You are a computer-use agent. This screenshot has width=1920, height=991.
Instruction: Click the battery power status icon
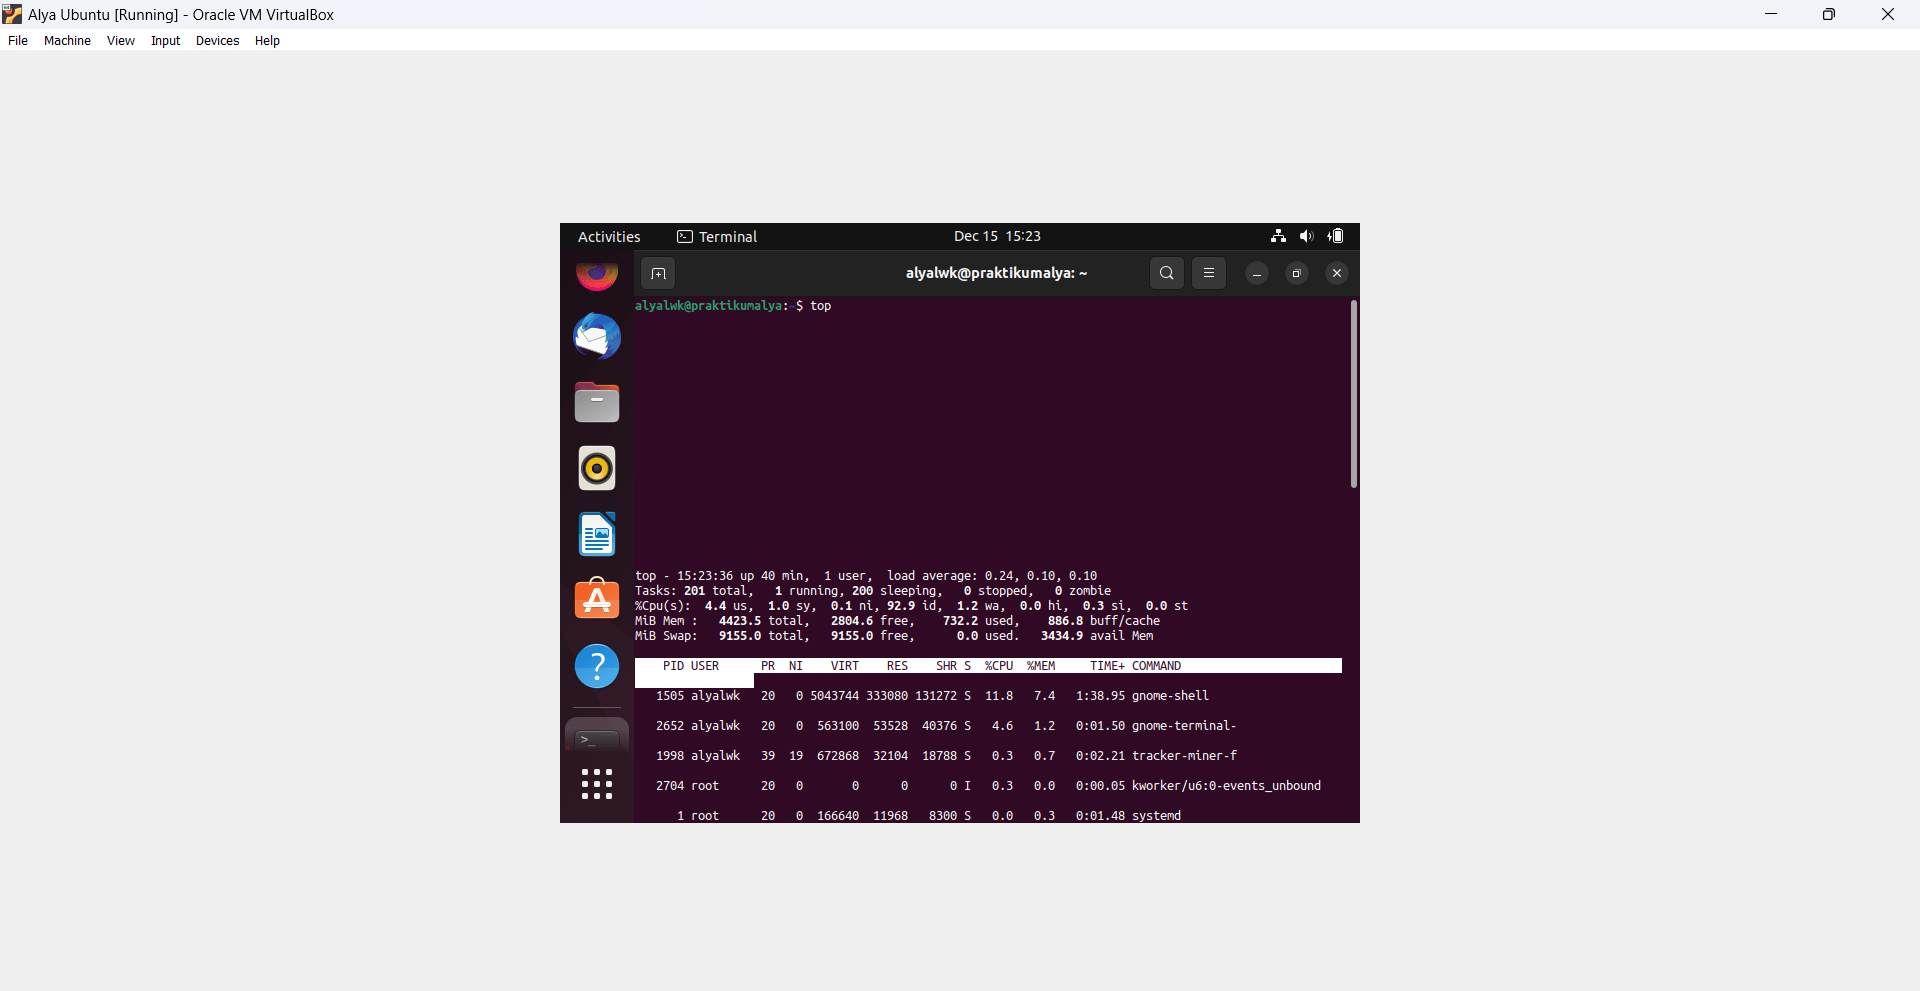pos(1336,236)
